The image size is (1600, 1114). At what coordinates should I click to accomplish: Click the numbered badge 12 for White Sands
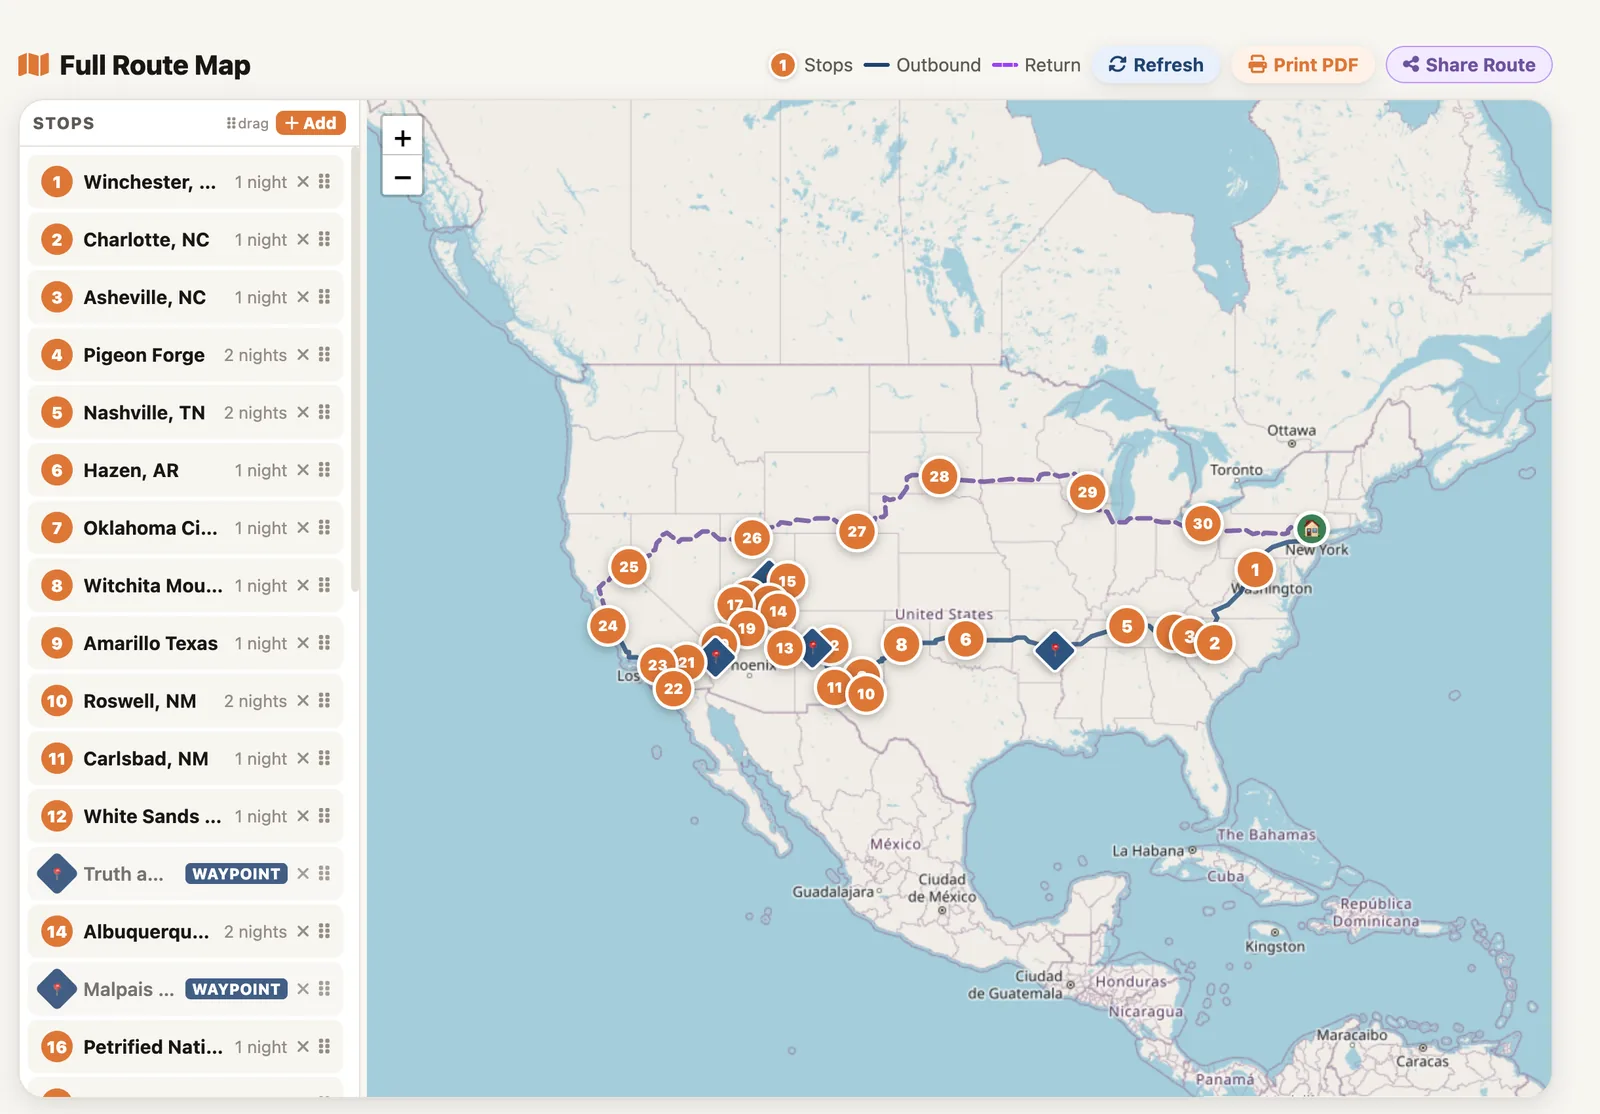[57, 816]
